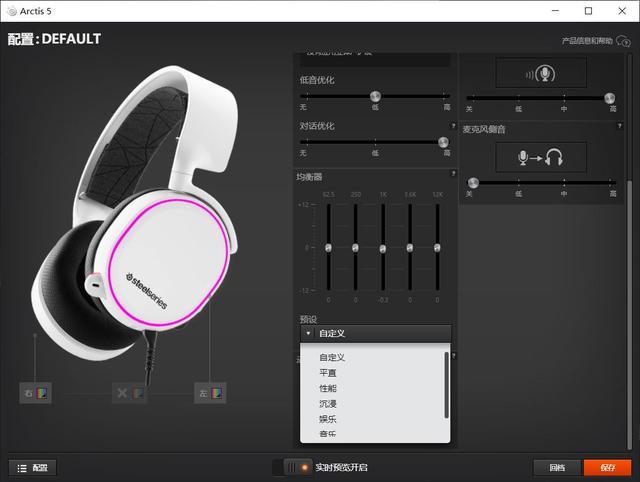Screen dimensions: 640x482
Task: Select 自定义 from the preset list
Action: [x=332, y=358]
